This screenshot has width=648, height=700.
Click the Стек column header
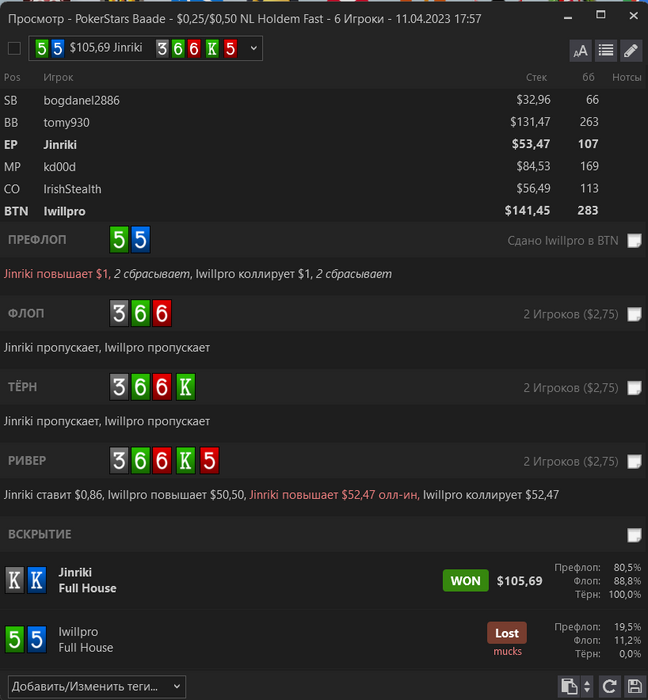pos(536,77)
